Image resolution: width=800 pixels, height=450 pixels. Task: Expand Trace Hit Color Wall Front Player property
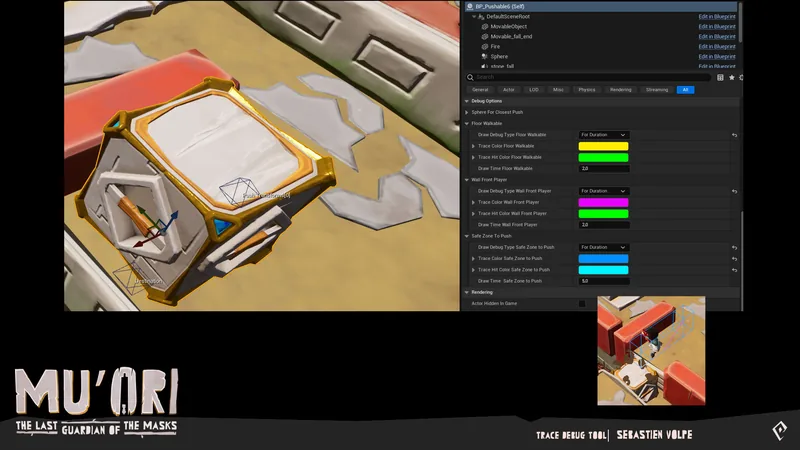(x=473, y=213)
